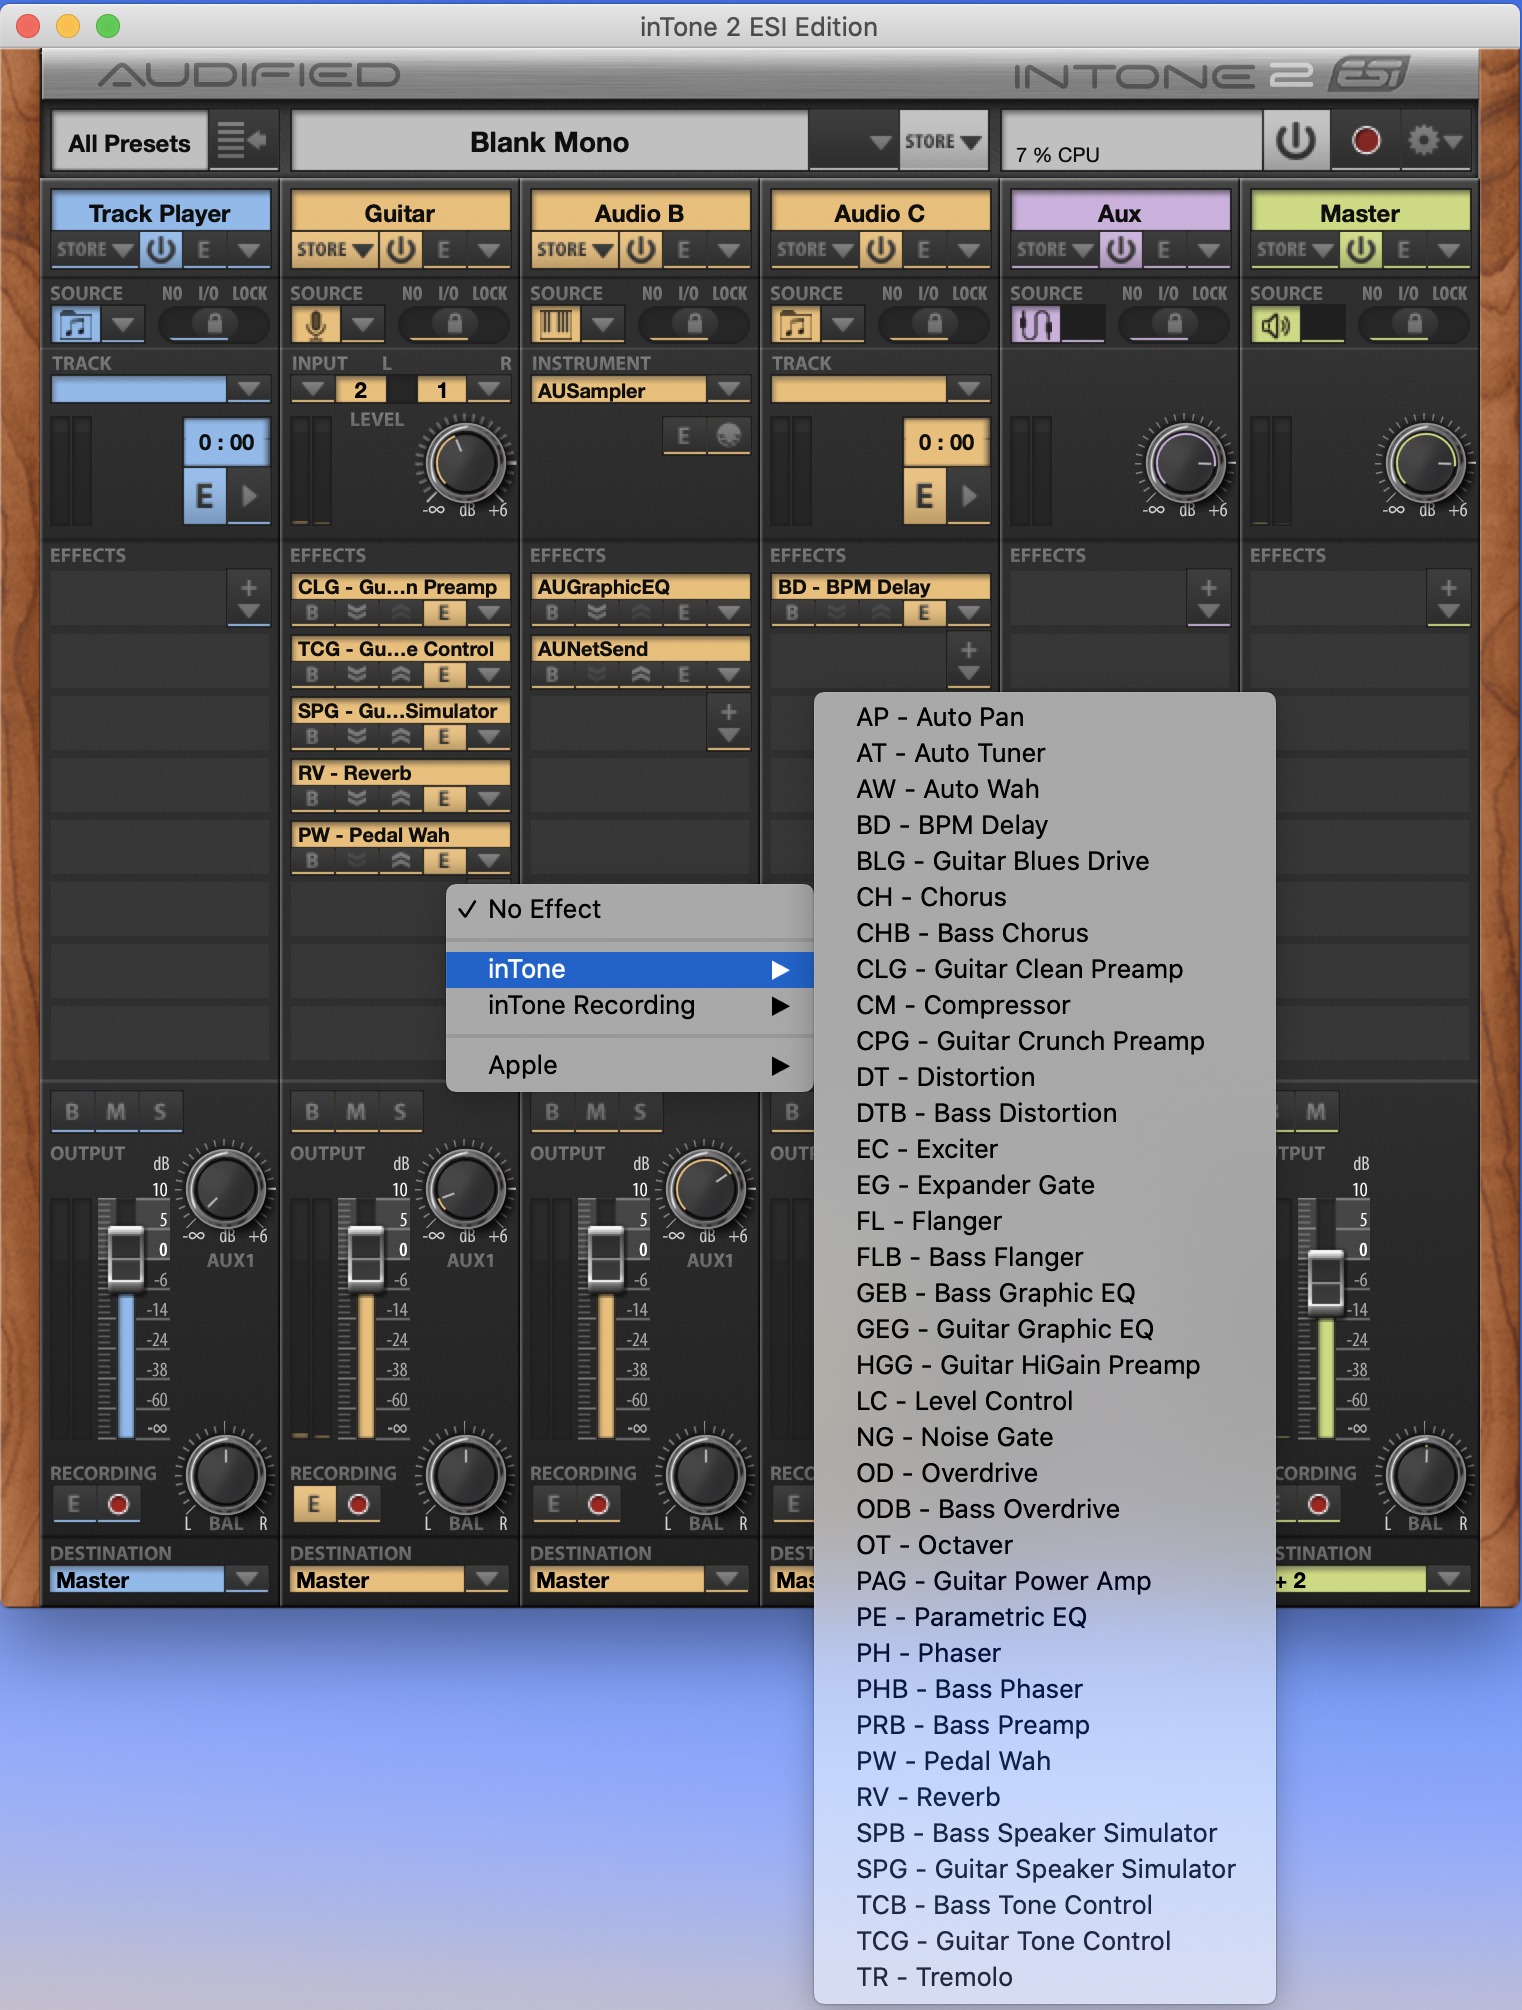Screen dimensions: 1522x2010
Task: Click Master speaker source icon
Action: pos(1276,325)
